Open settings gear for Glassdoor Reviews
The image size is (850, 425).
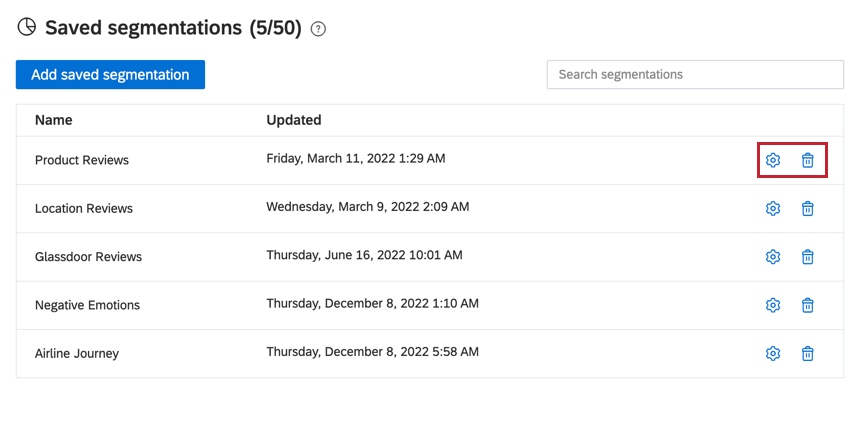(x=772, y=257)
